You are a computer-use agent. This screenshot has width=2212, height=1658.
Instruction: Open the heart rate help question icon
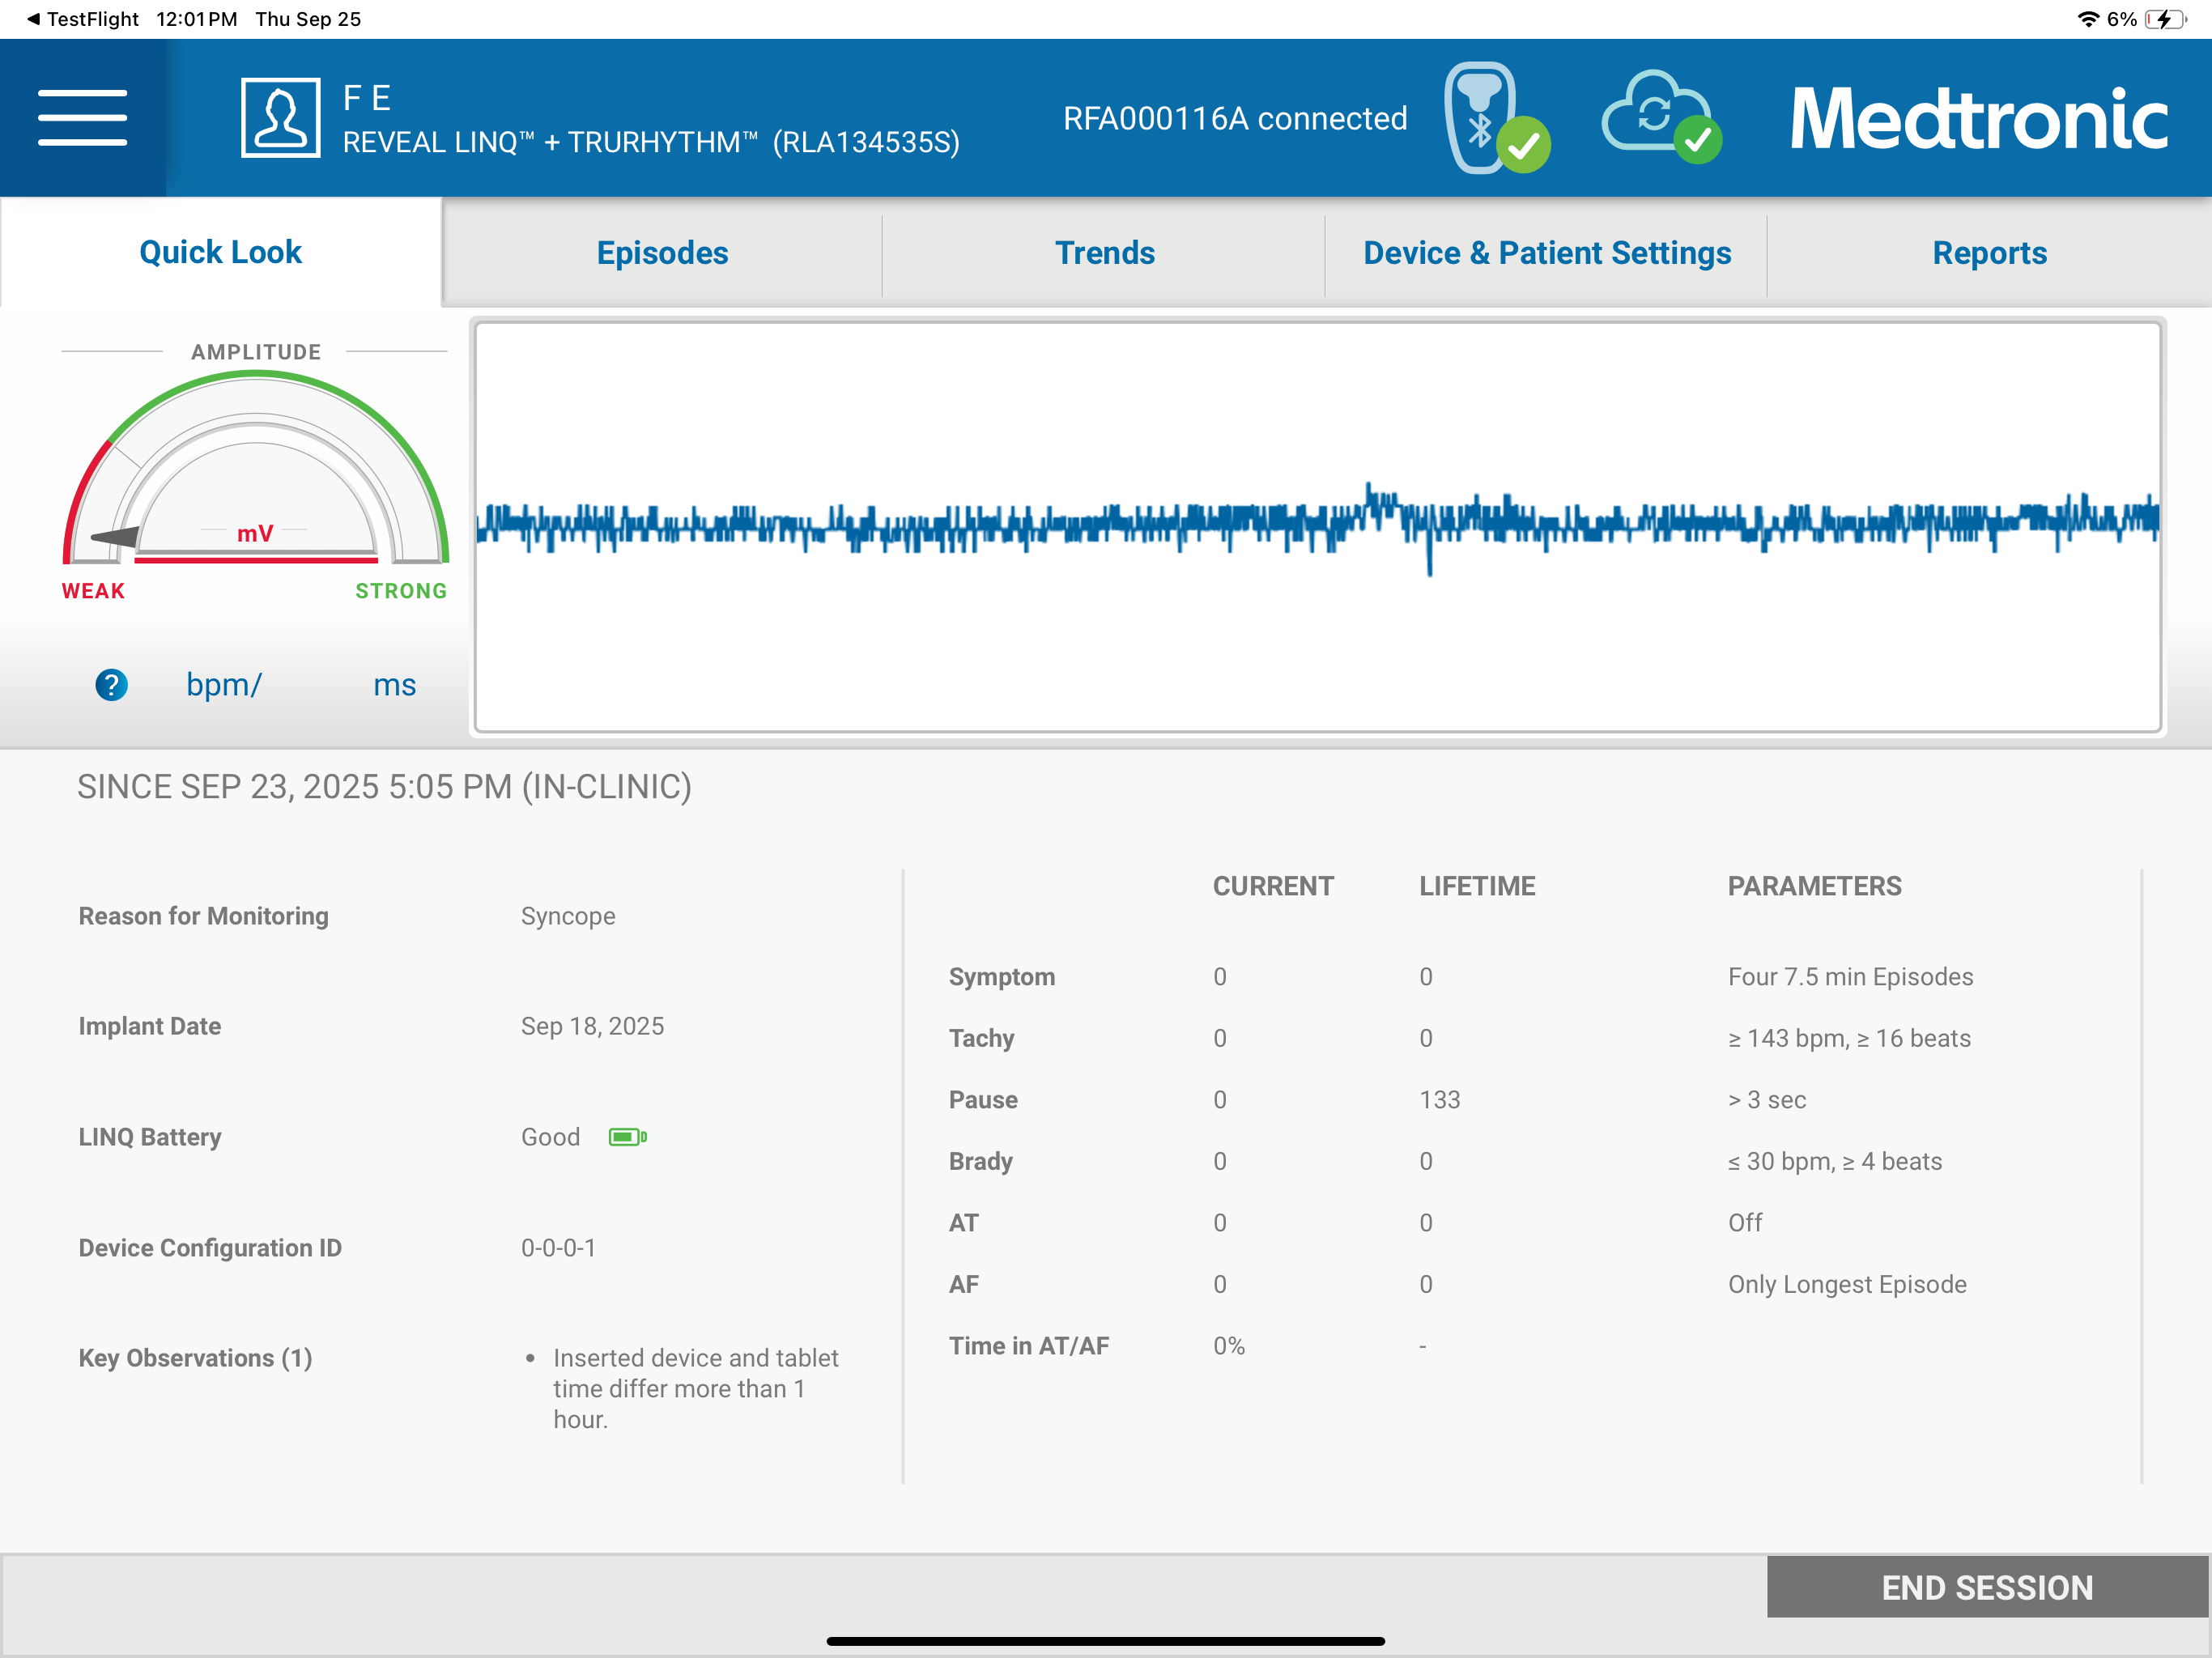(x=111, y=685)
